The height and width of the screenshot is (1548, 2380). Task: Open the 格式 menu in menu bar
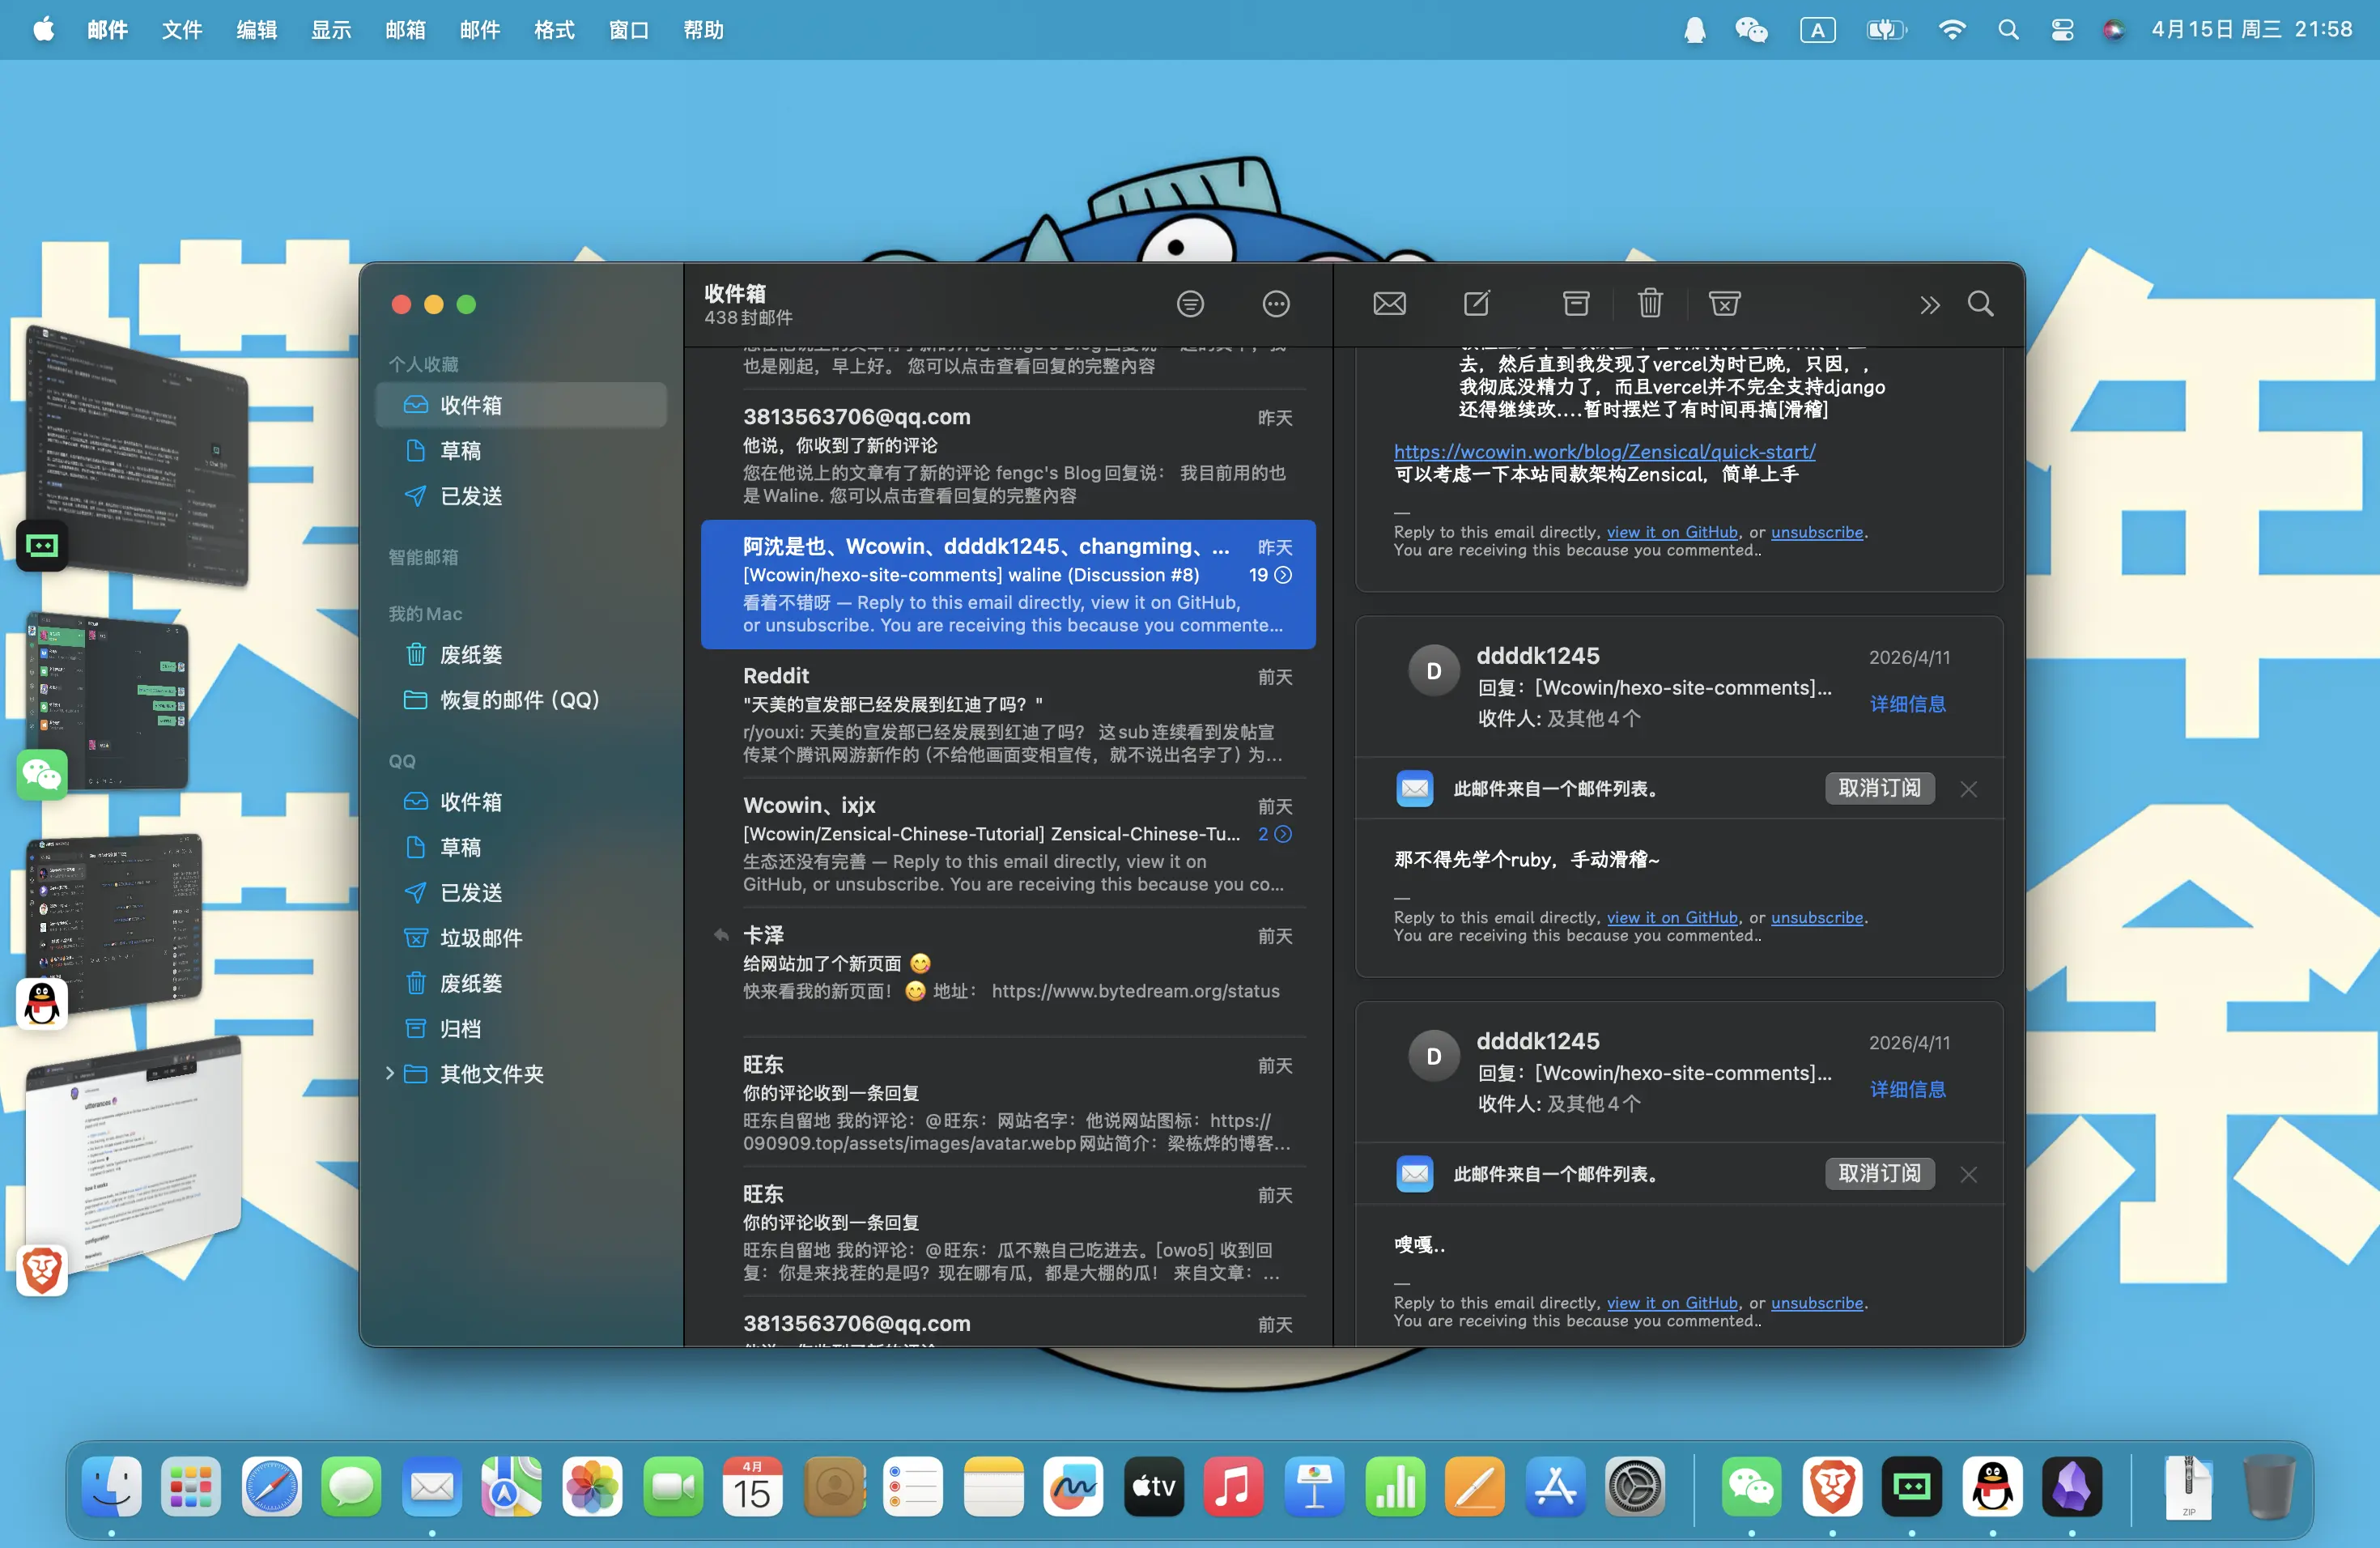pos(554,30)
